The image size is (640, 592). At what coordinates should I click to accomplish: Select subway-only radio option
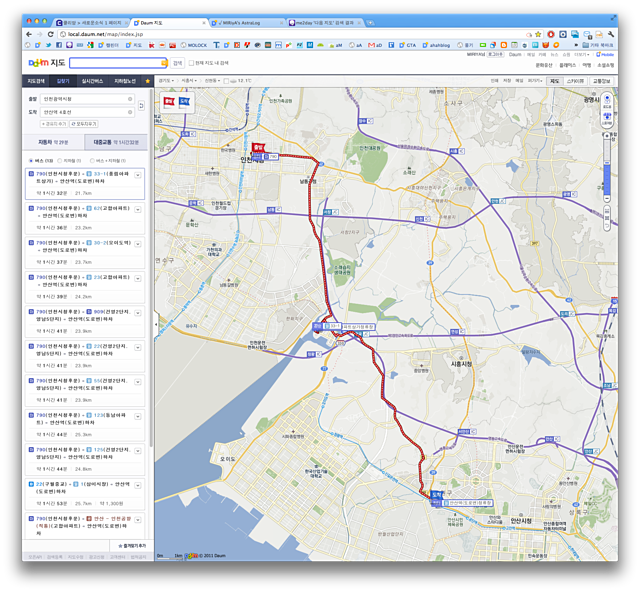[x=60, y=160]
